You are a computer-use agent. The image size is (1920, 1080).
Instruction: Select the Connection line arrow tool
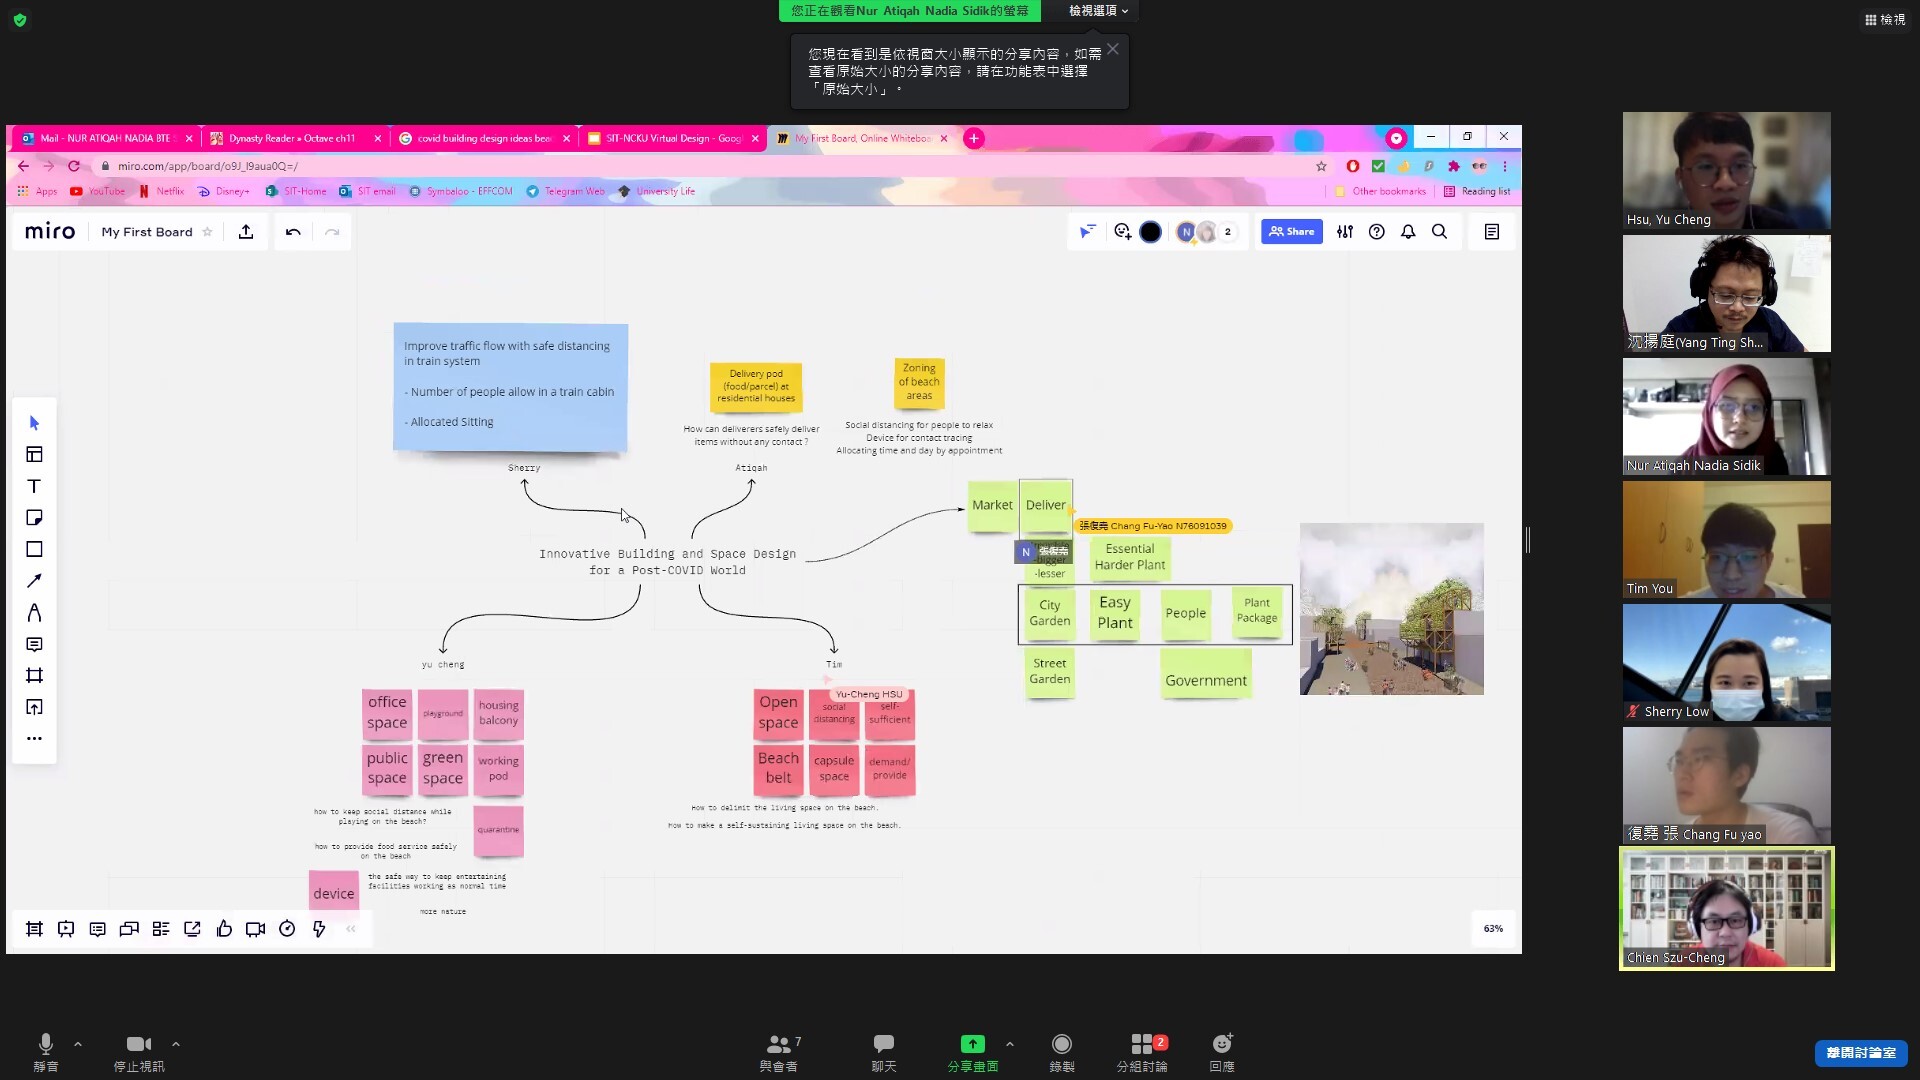tap(34, 581)
